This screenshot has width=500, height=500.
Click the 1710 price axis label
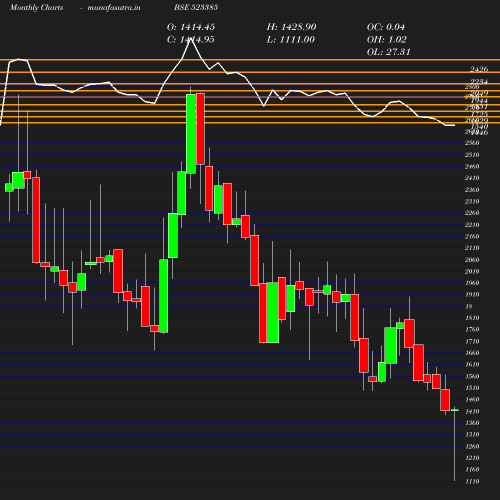tap(472, 341)
